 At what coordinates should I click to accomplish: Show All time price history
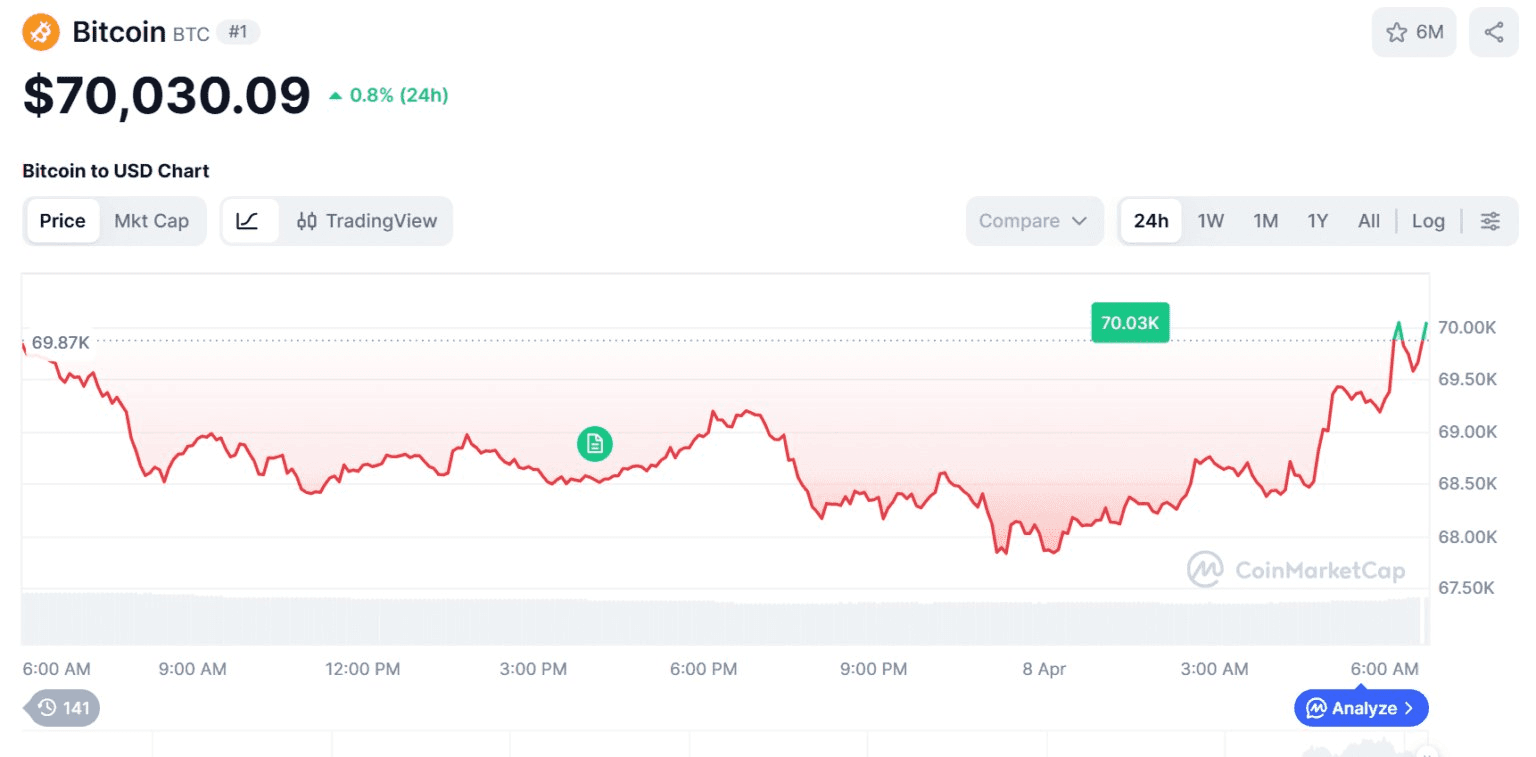point(1368,221)
